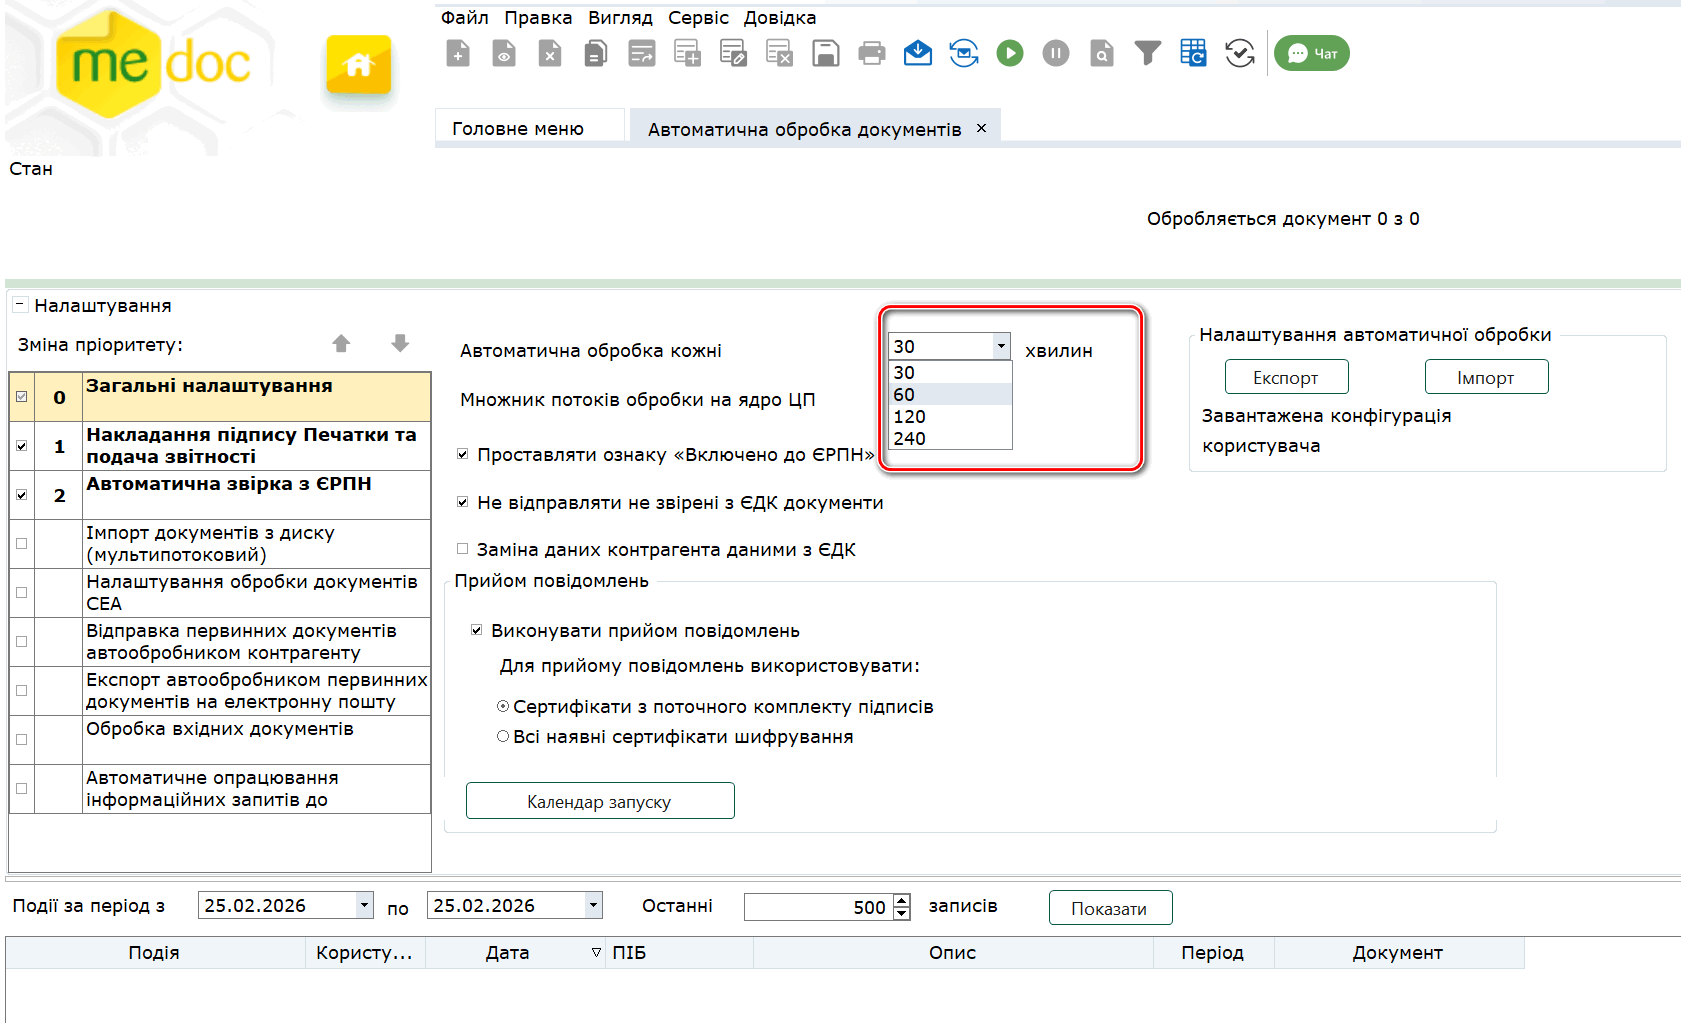Click the yellow Home icon

[358, 65]
